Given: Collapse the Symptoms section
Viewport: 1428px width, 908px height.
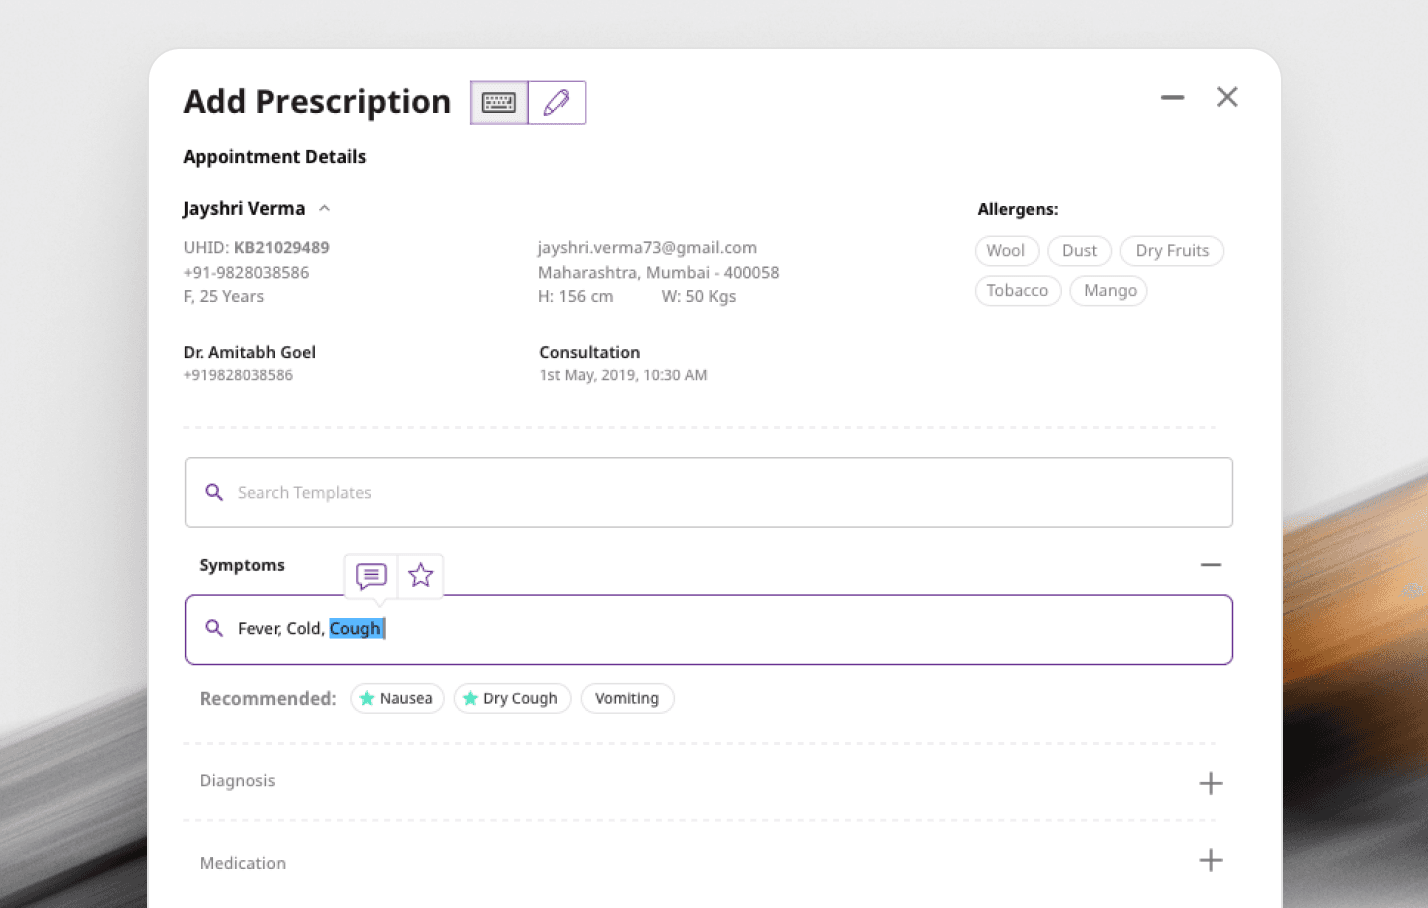Looking at the screenshot, I should point(1211,565).
